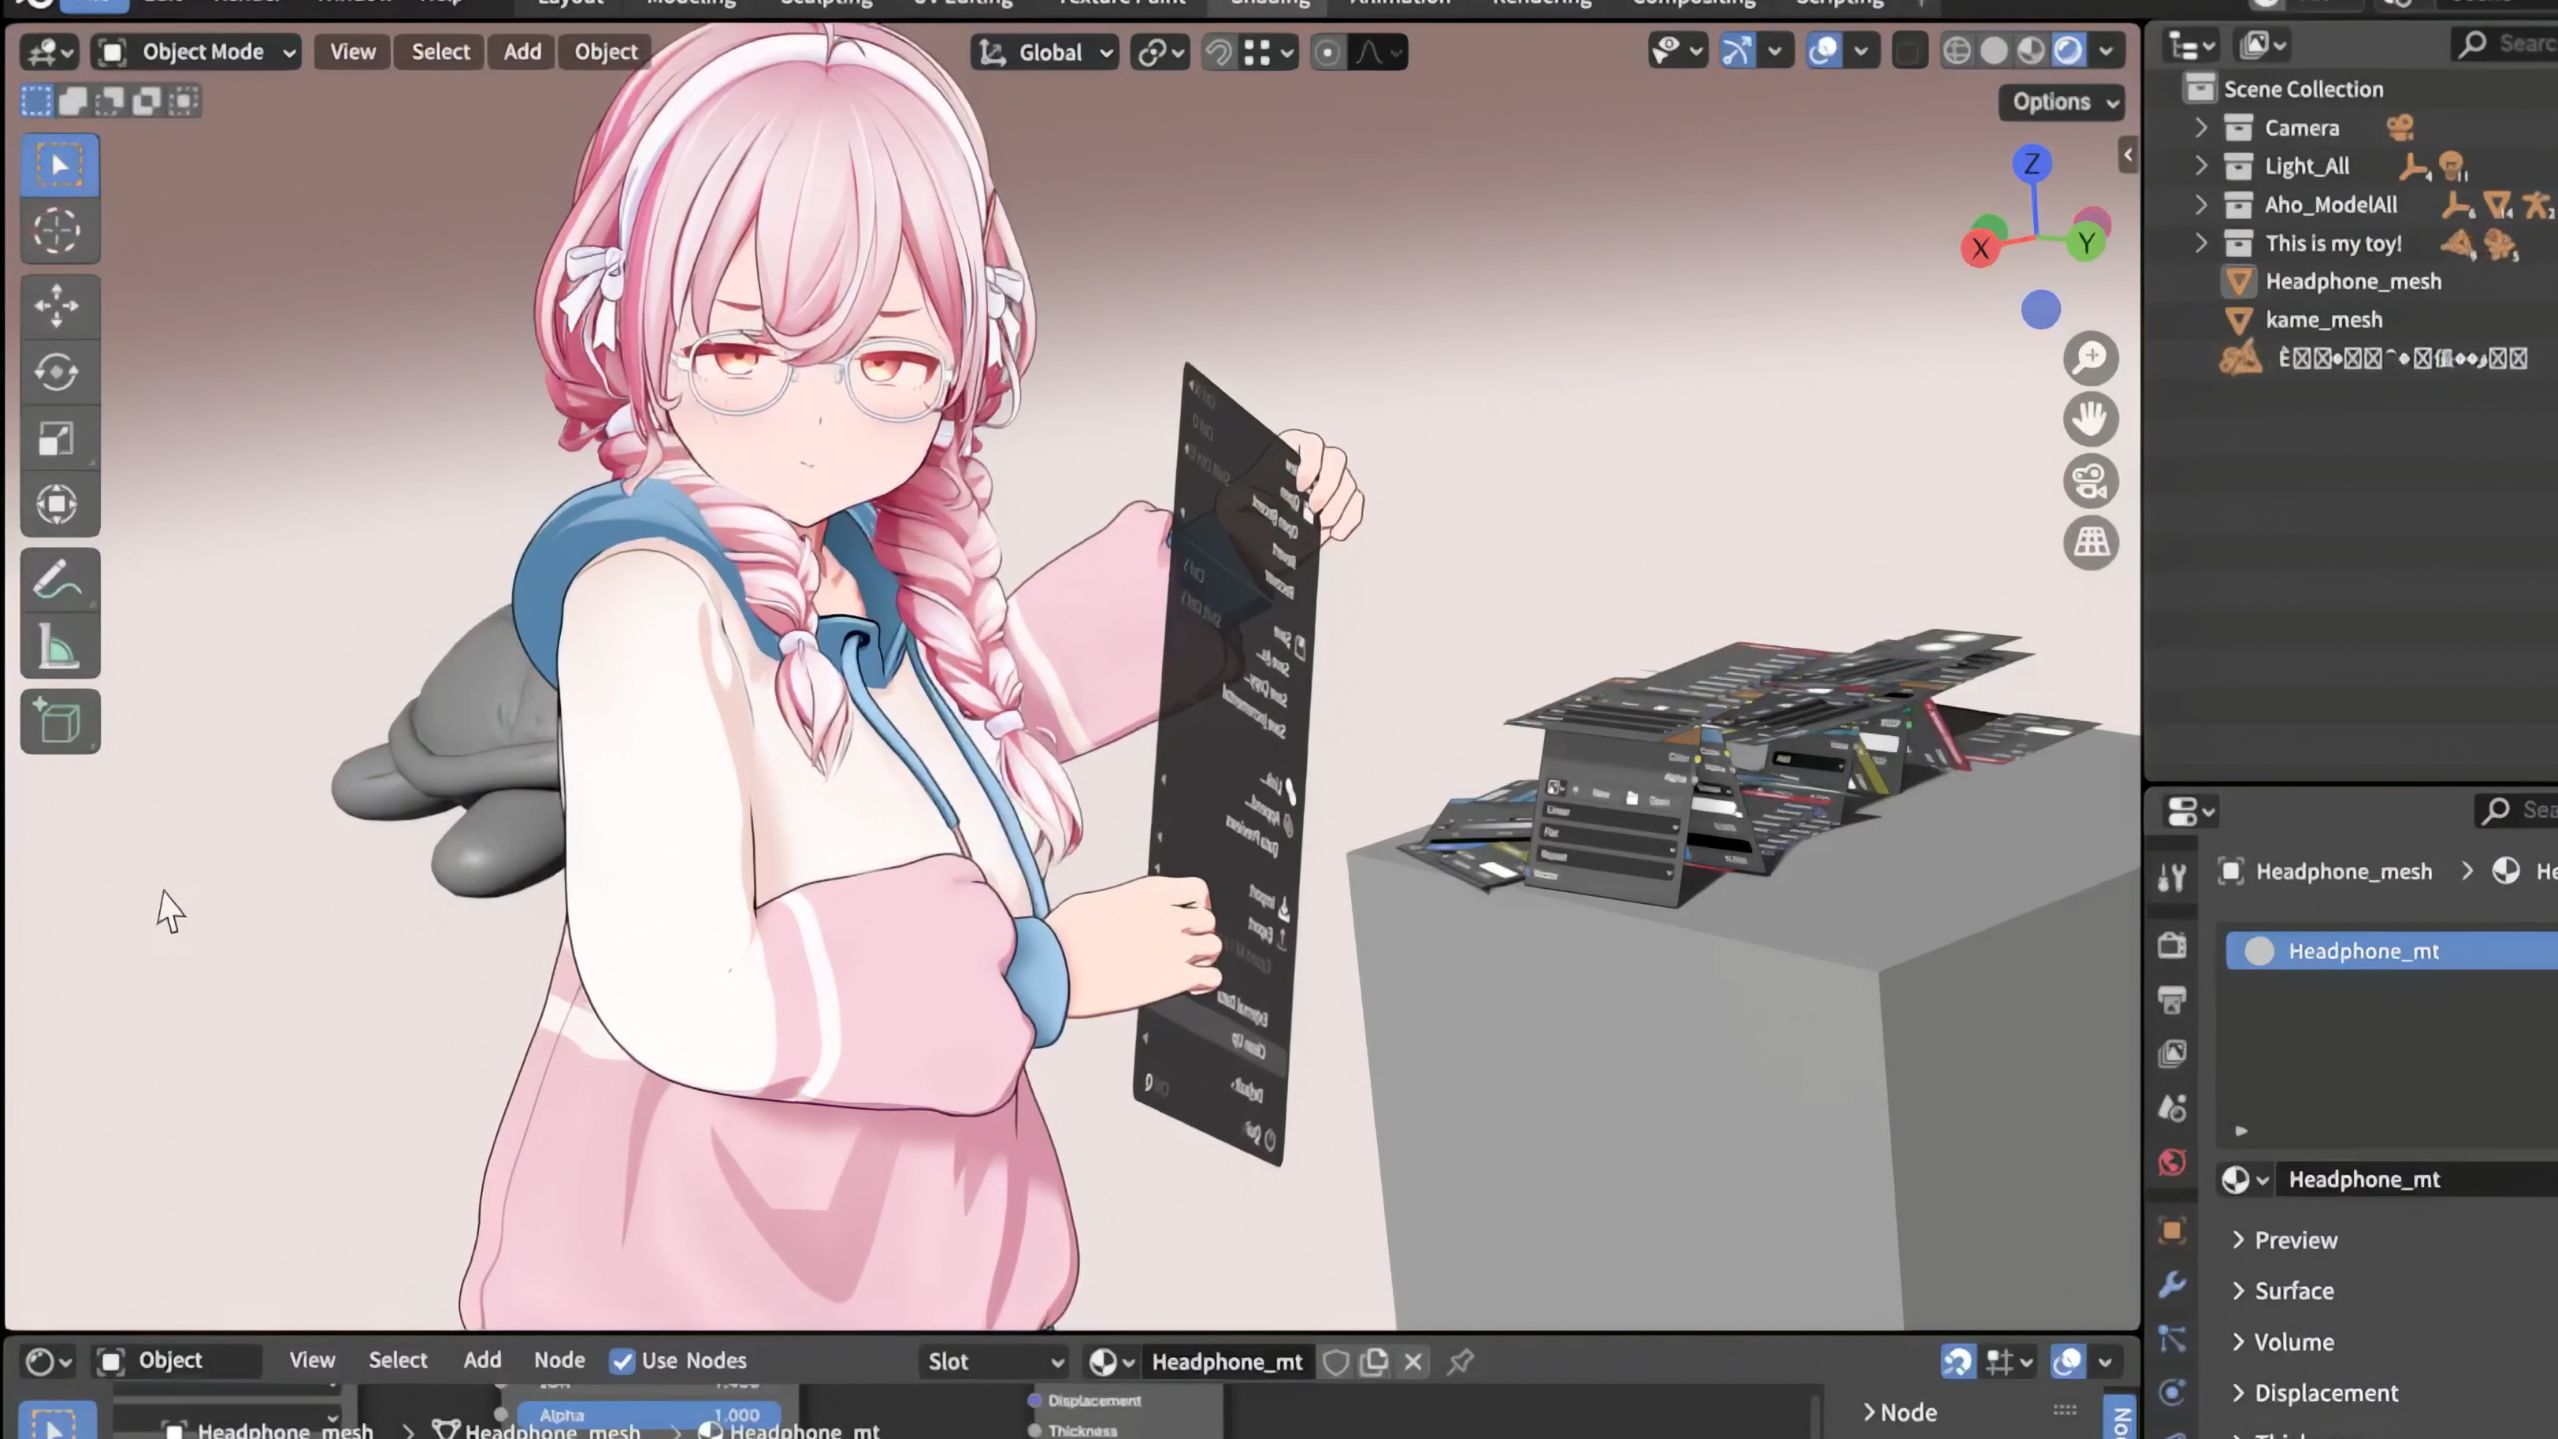
Task: Select the Rotate tool in toolbar
Action: pos(58,372)
